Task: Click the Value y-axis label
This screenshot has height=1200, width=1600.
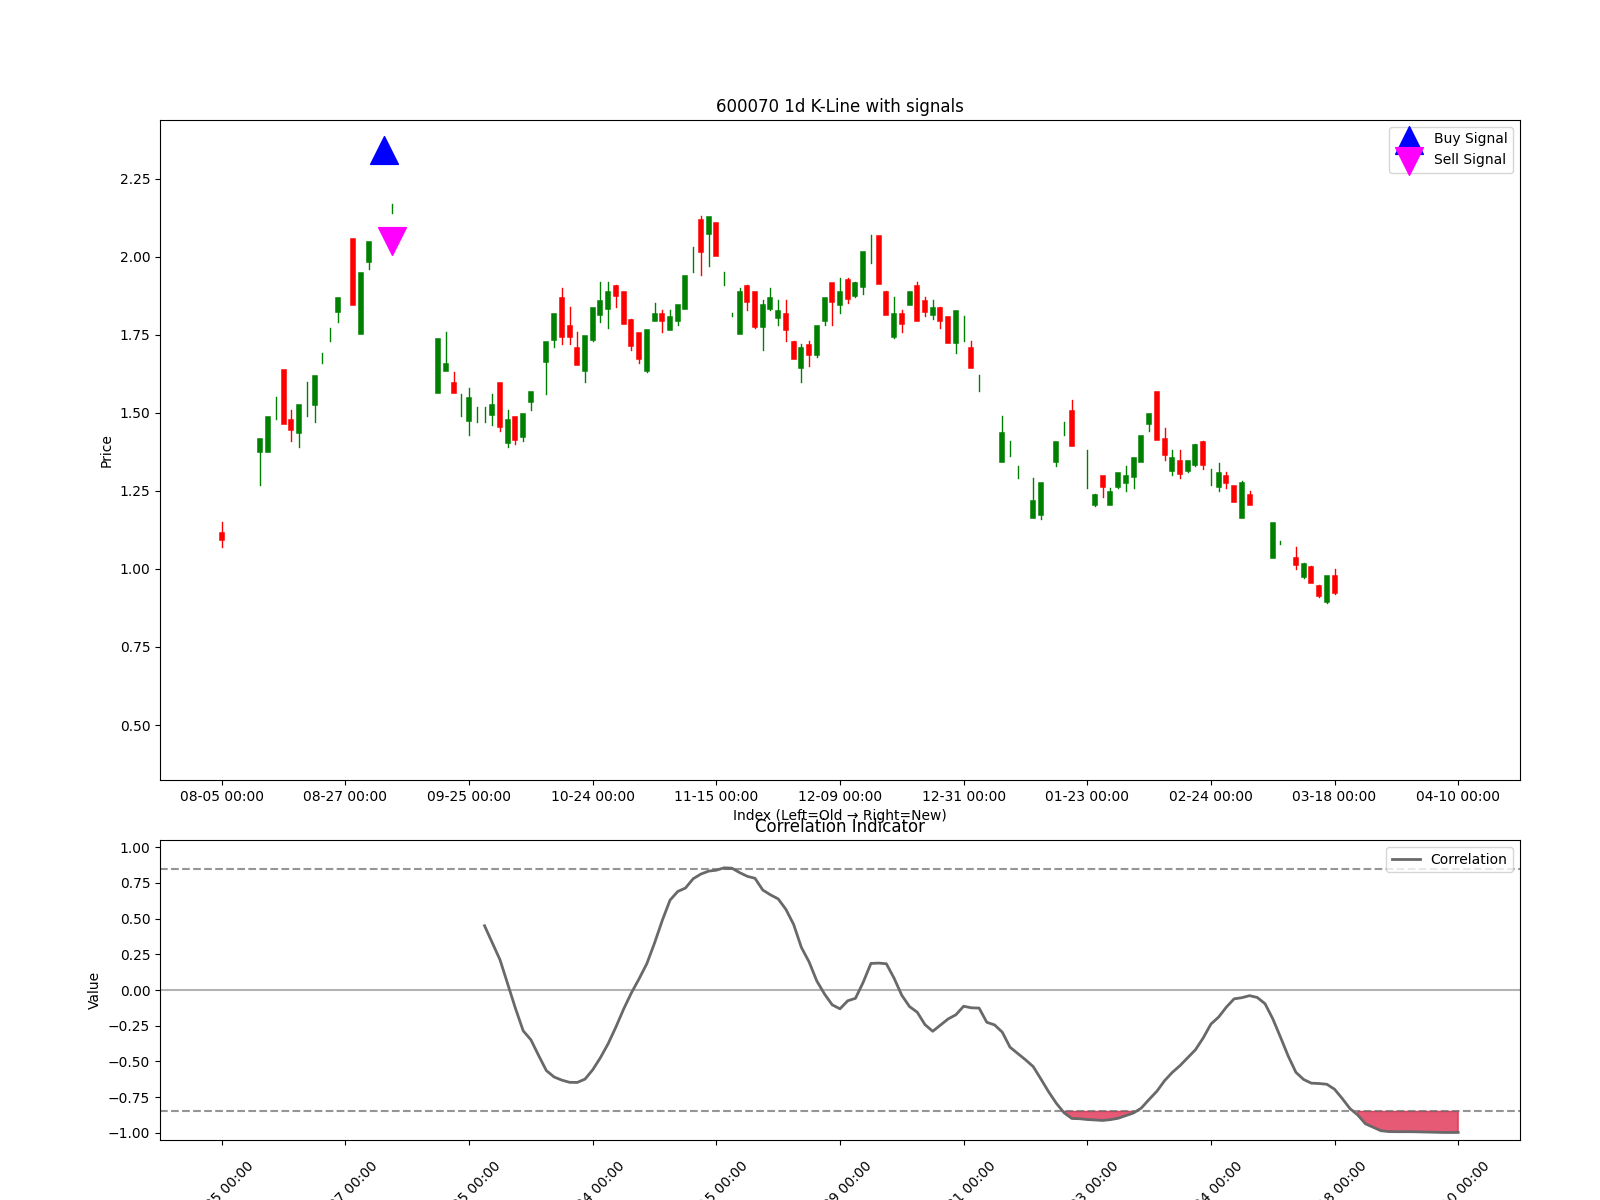Action: pyautogui.click(x=94, y=991)
